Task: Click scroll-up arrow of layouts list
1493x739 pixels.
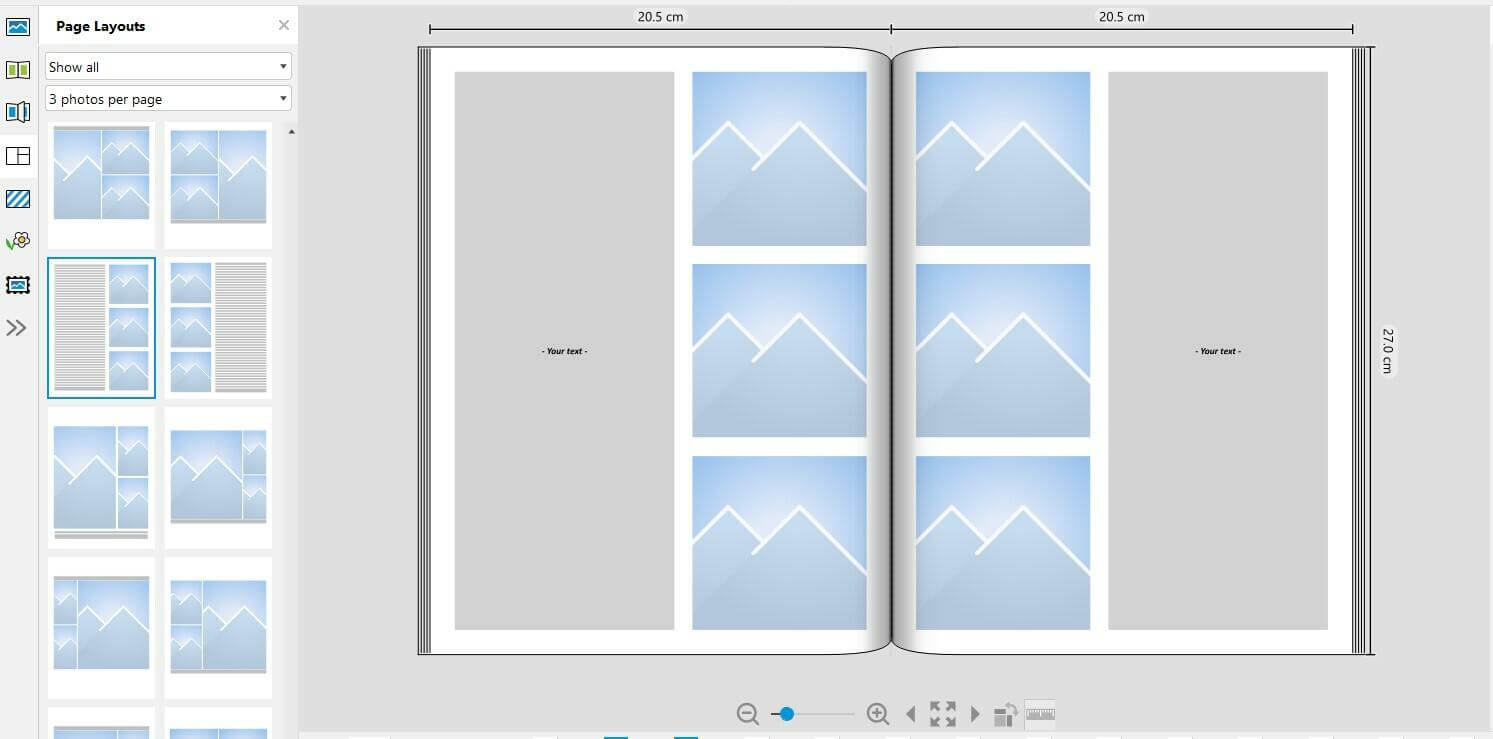Action: pos(291,131)
